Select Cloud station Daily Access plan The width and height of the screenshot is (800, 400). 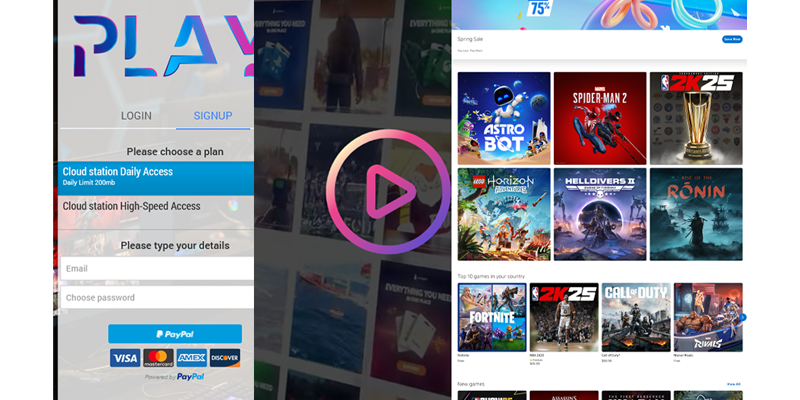[x=156, y=179]
